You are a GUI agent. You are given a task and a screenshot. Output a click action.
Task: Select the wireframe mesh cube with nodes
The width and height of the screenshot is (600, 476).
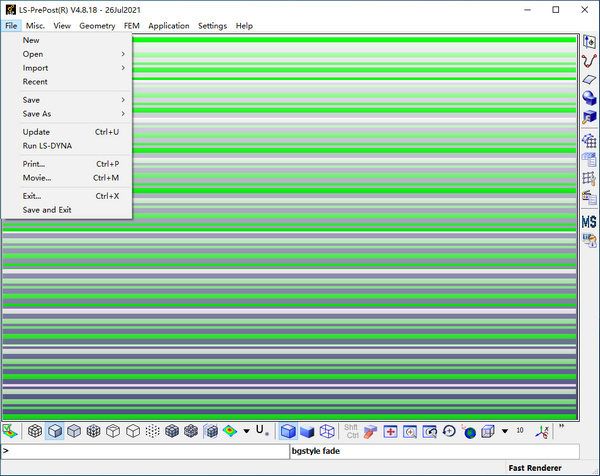tap(93, 431)
